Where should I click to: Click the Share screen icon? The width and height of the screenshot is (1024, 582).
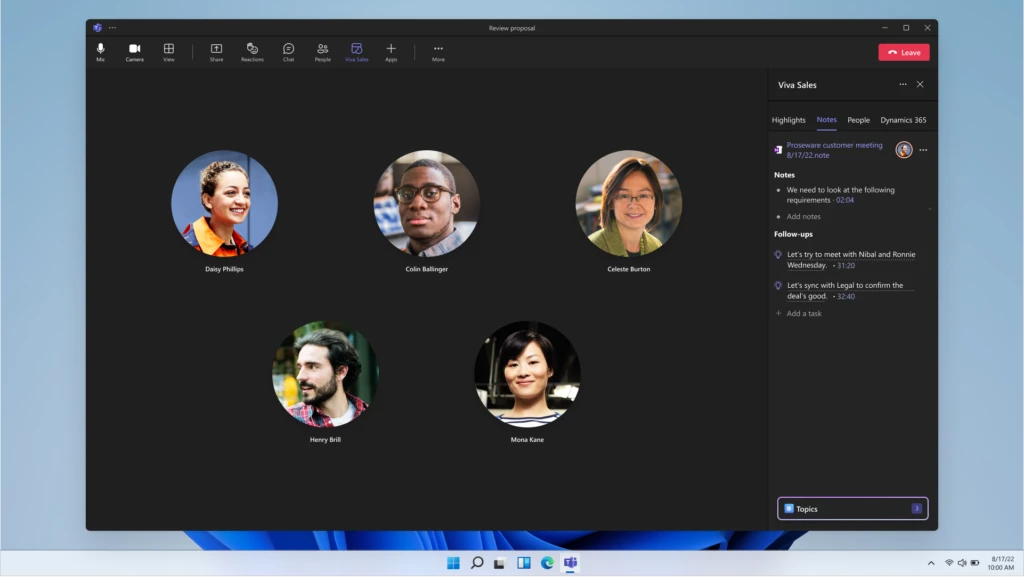[216, 51]
